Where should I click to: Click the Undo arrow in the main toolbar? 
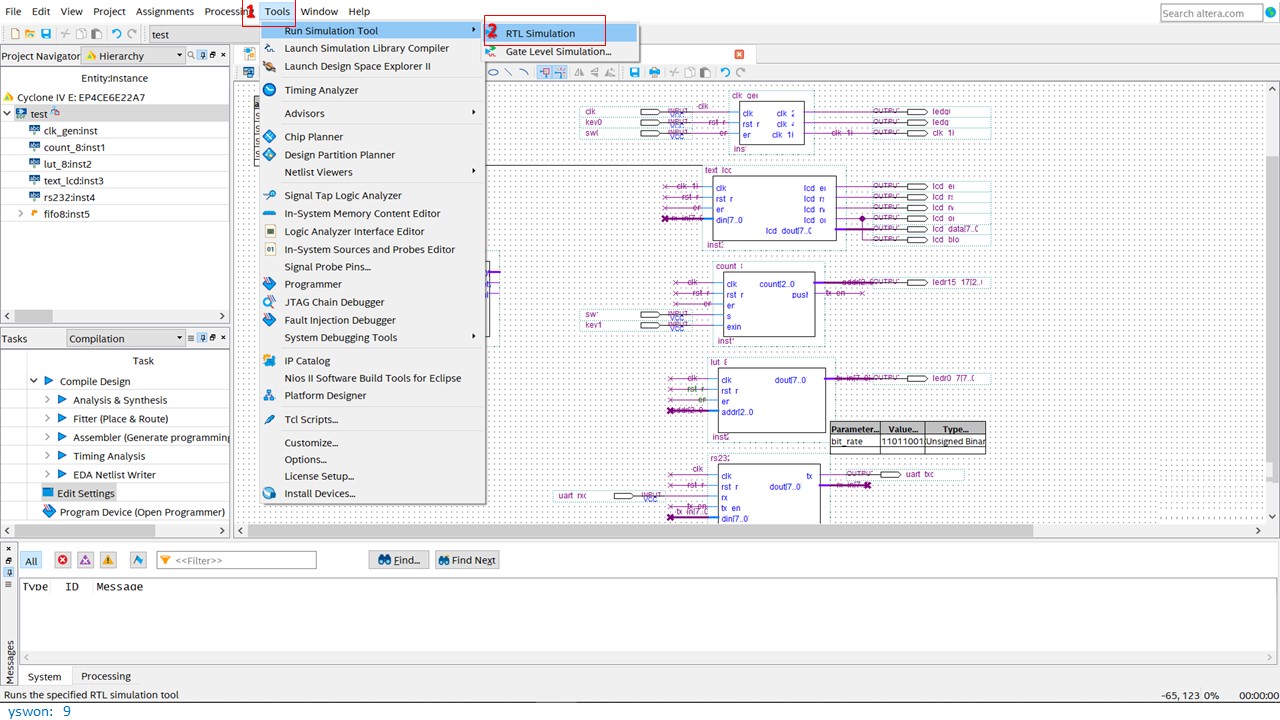coord(117,34)
